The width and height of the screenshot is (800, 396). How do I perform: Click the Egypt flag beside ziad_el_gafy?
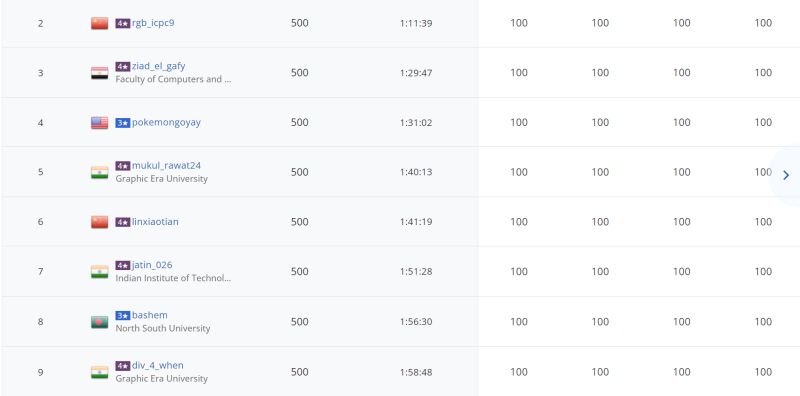(x=99, y=73)
